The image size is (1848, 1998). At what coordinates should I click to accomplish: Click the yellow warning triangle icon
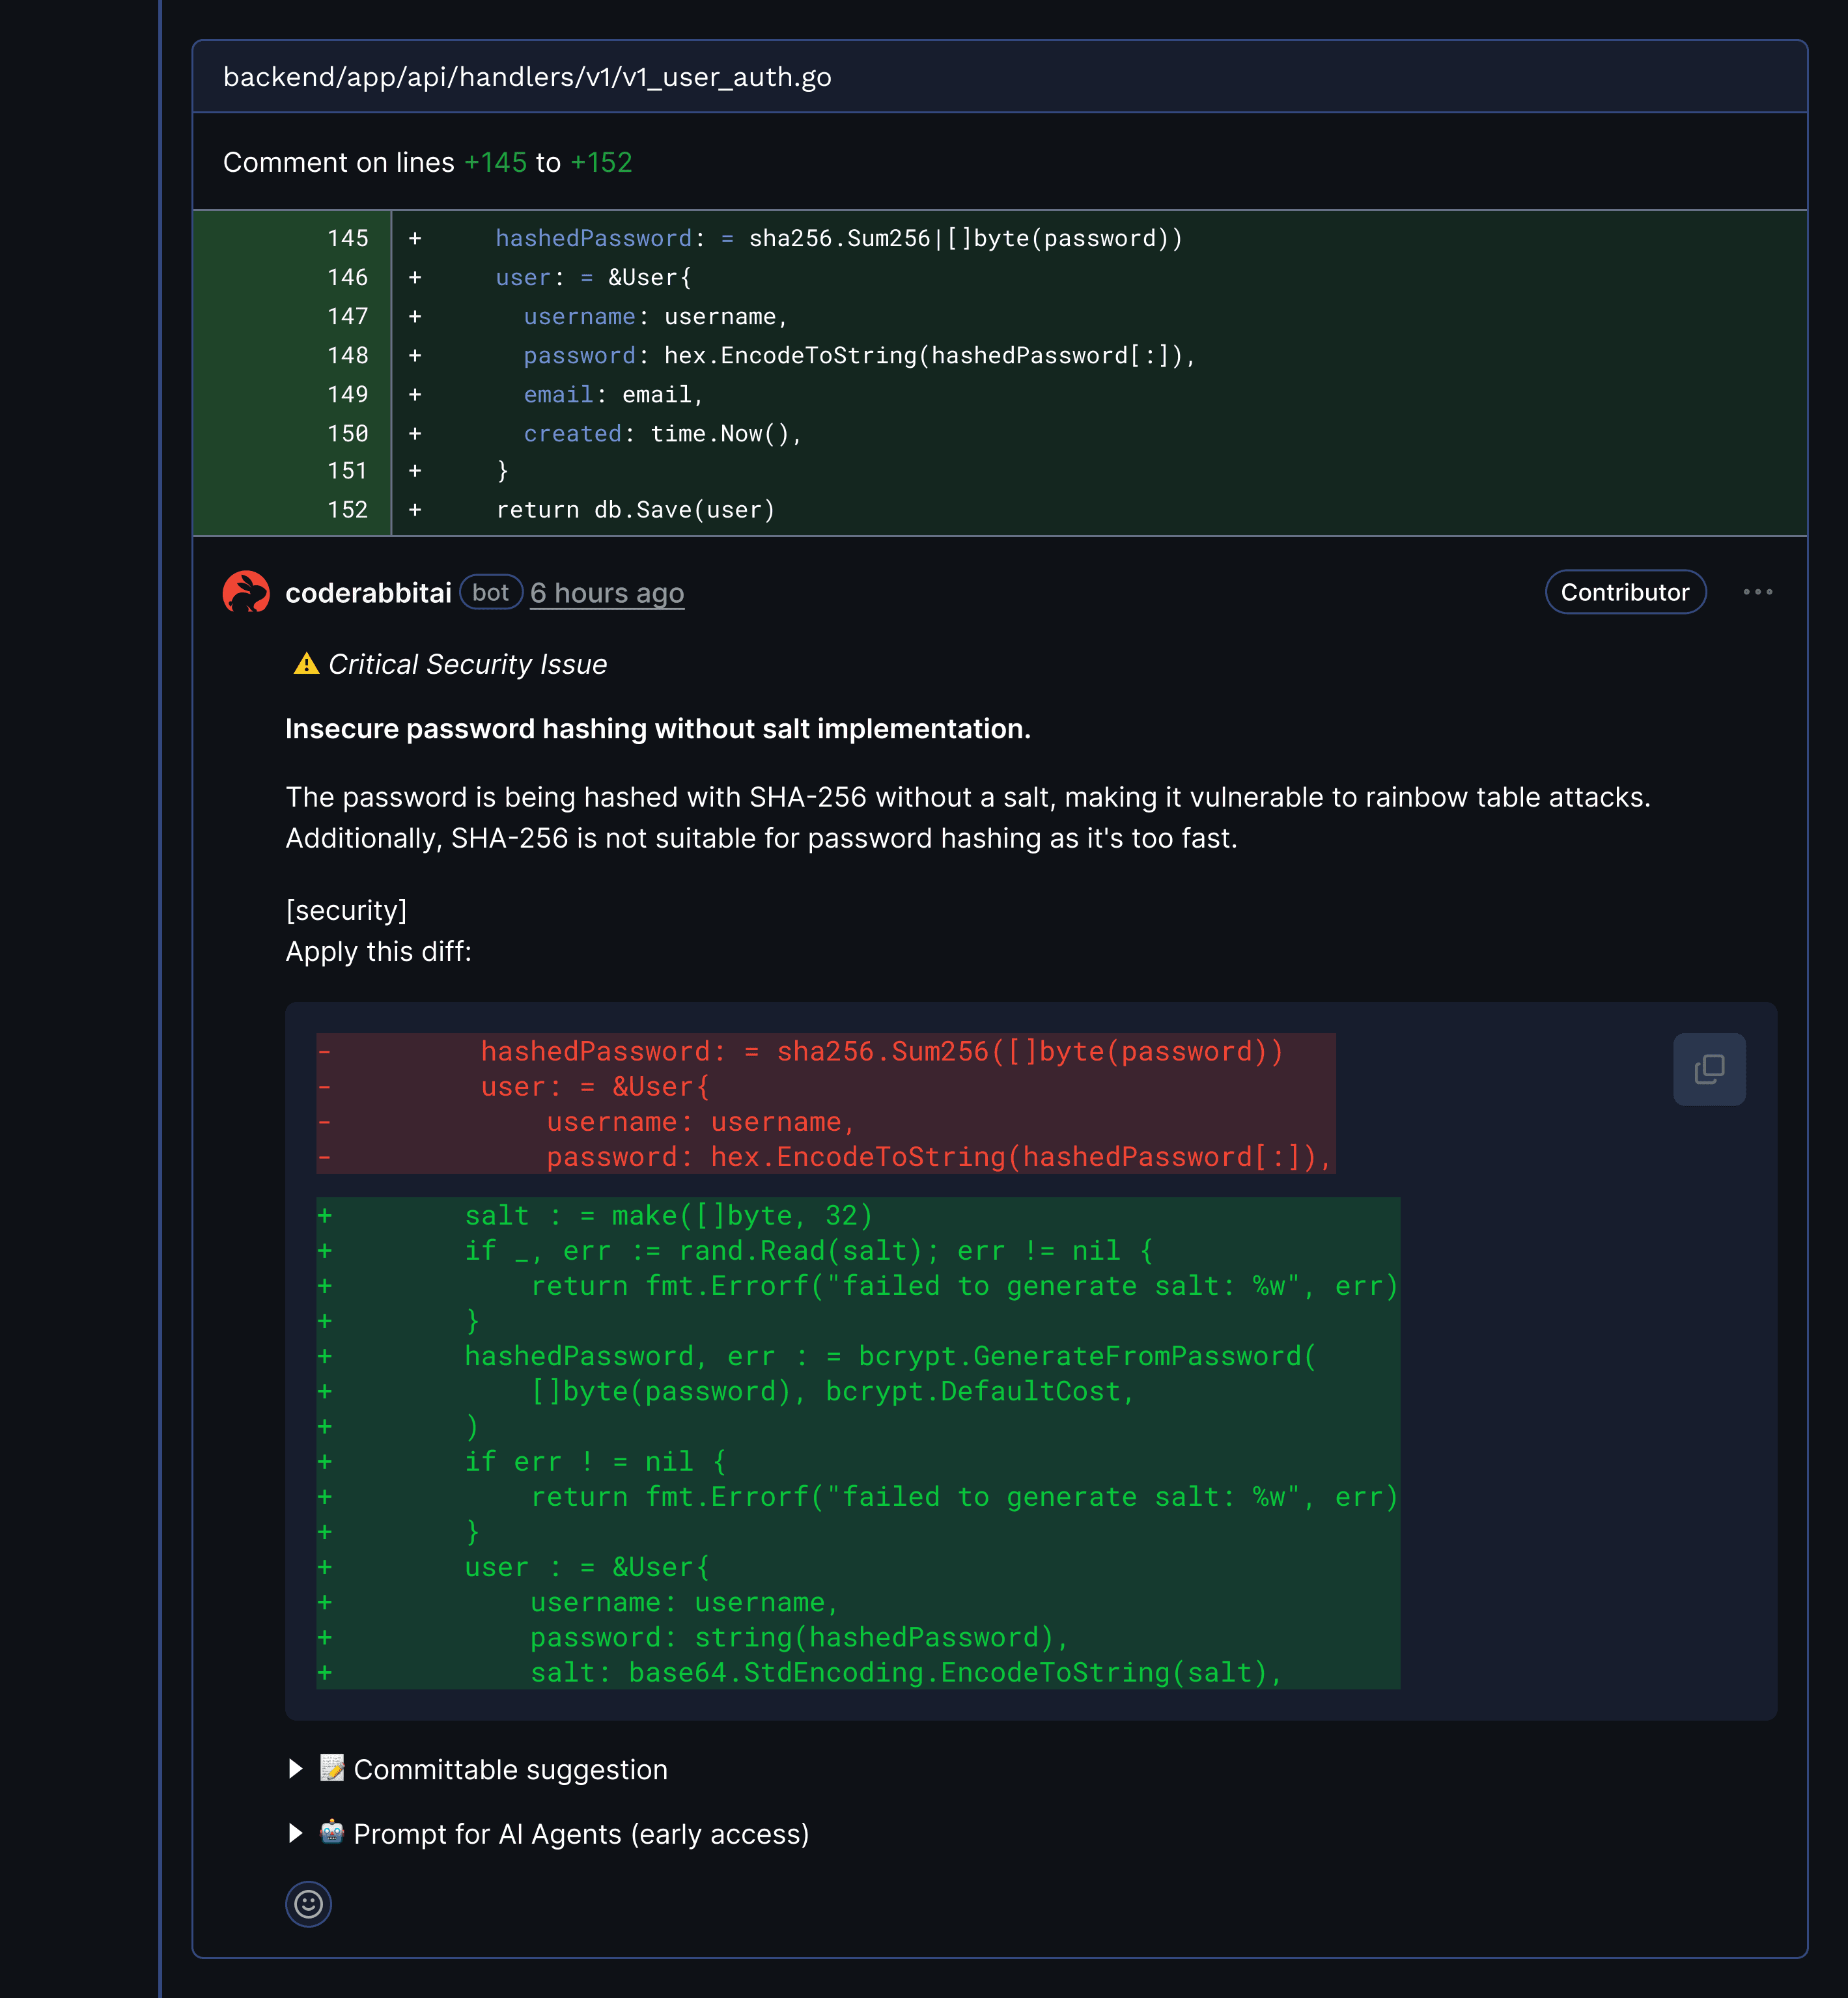306,664
